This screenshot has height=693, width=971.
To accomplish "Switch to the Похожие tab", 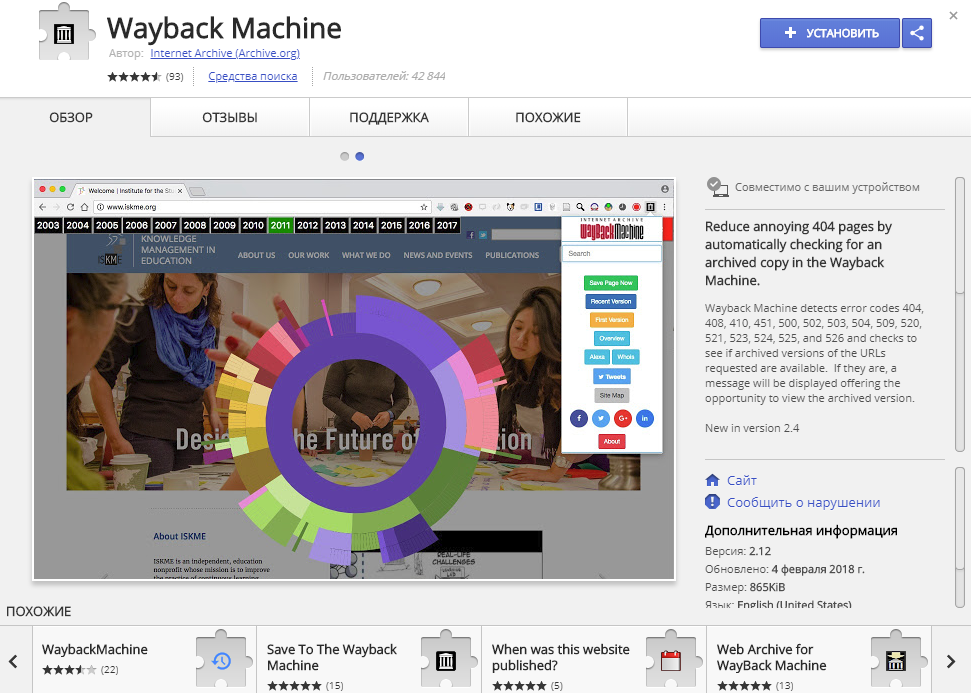I will 548,118.
